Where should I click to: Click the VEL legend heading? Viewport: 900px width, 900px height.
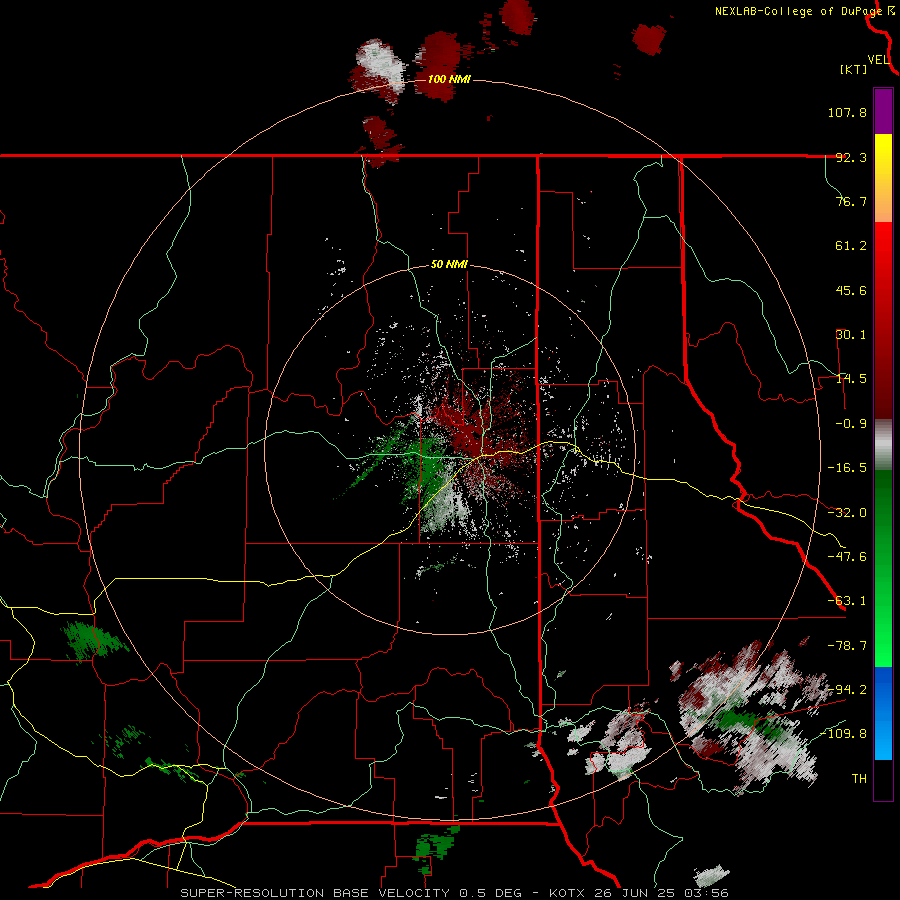pyautogui.click(x=878, y=60)
